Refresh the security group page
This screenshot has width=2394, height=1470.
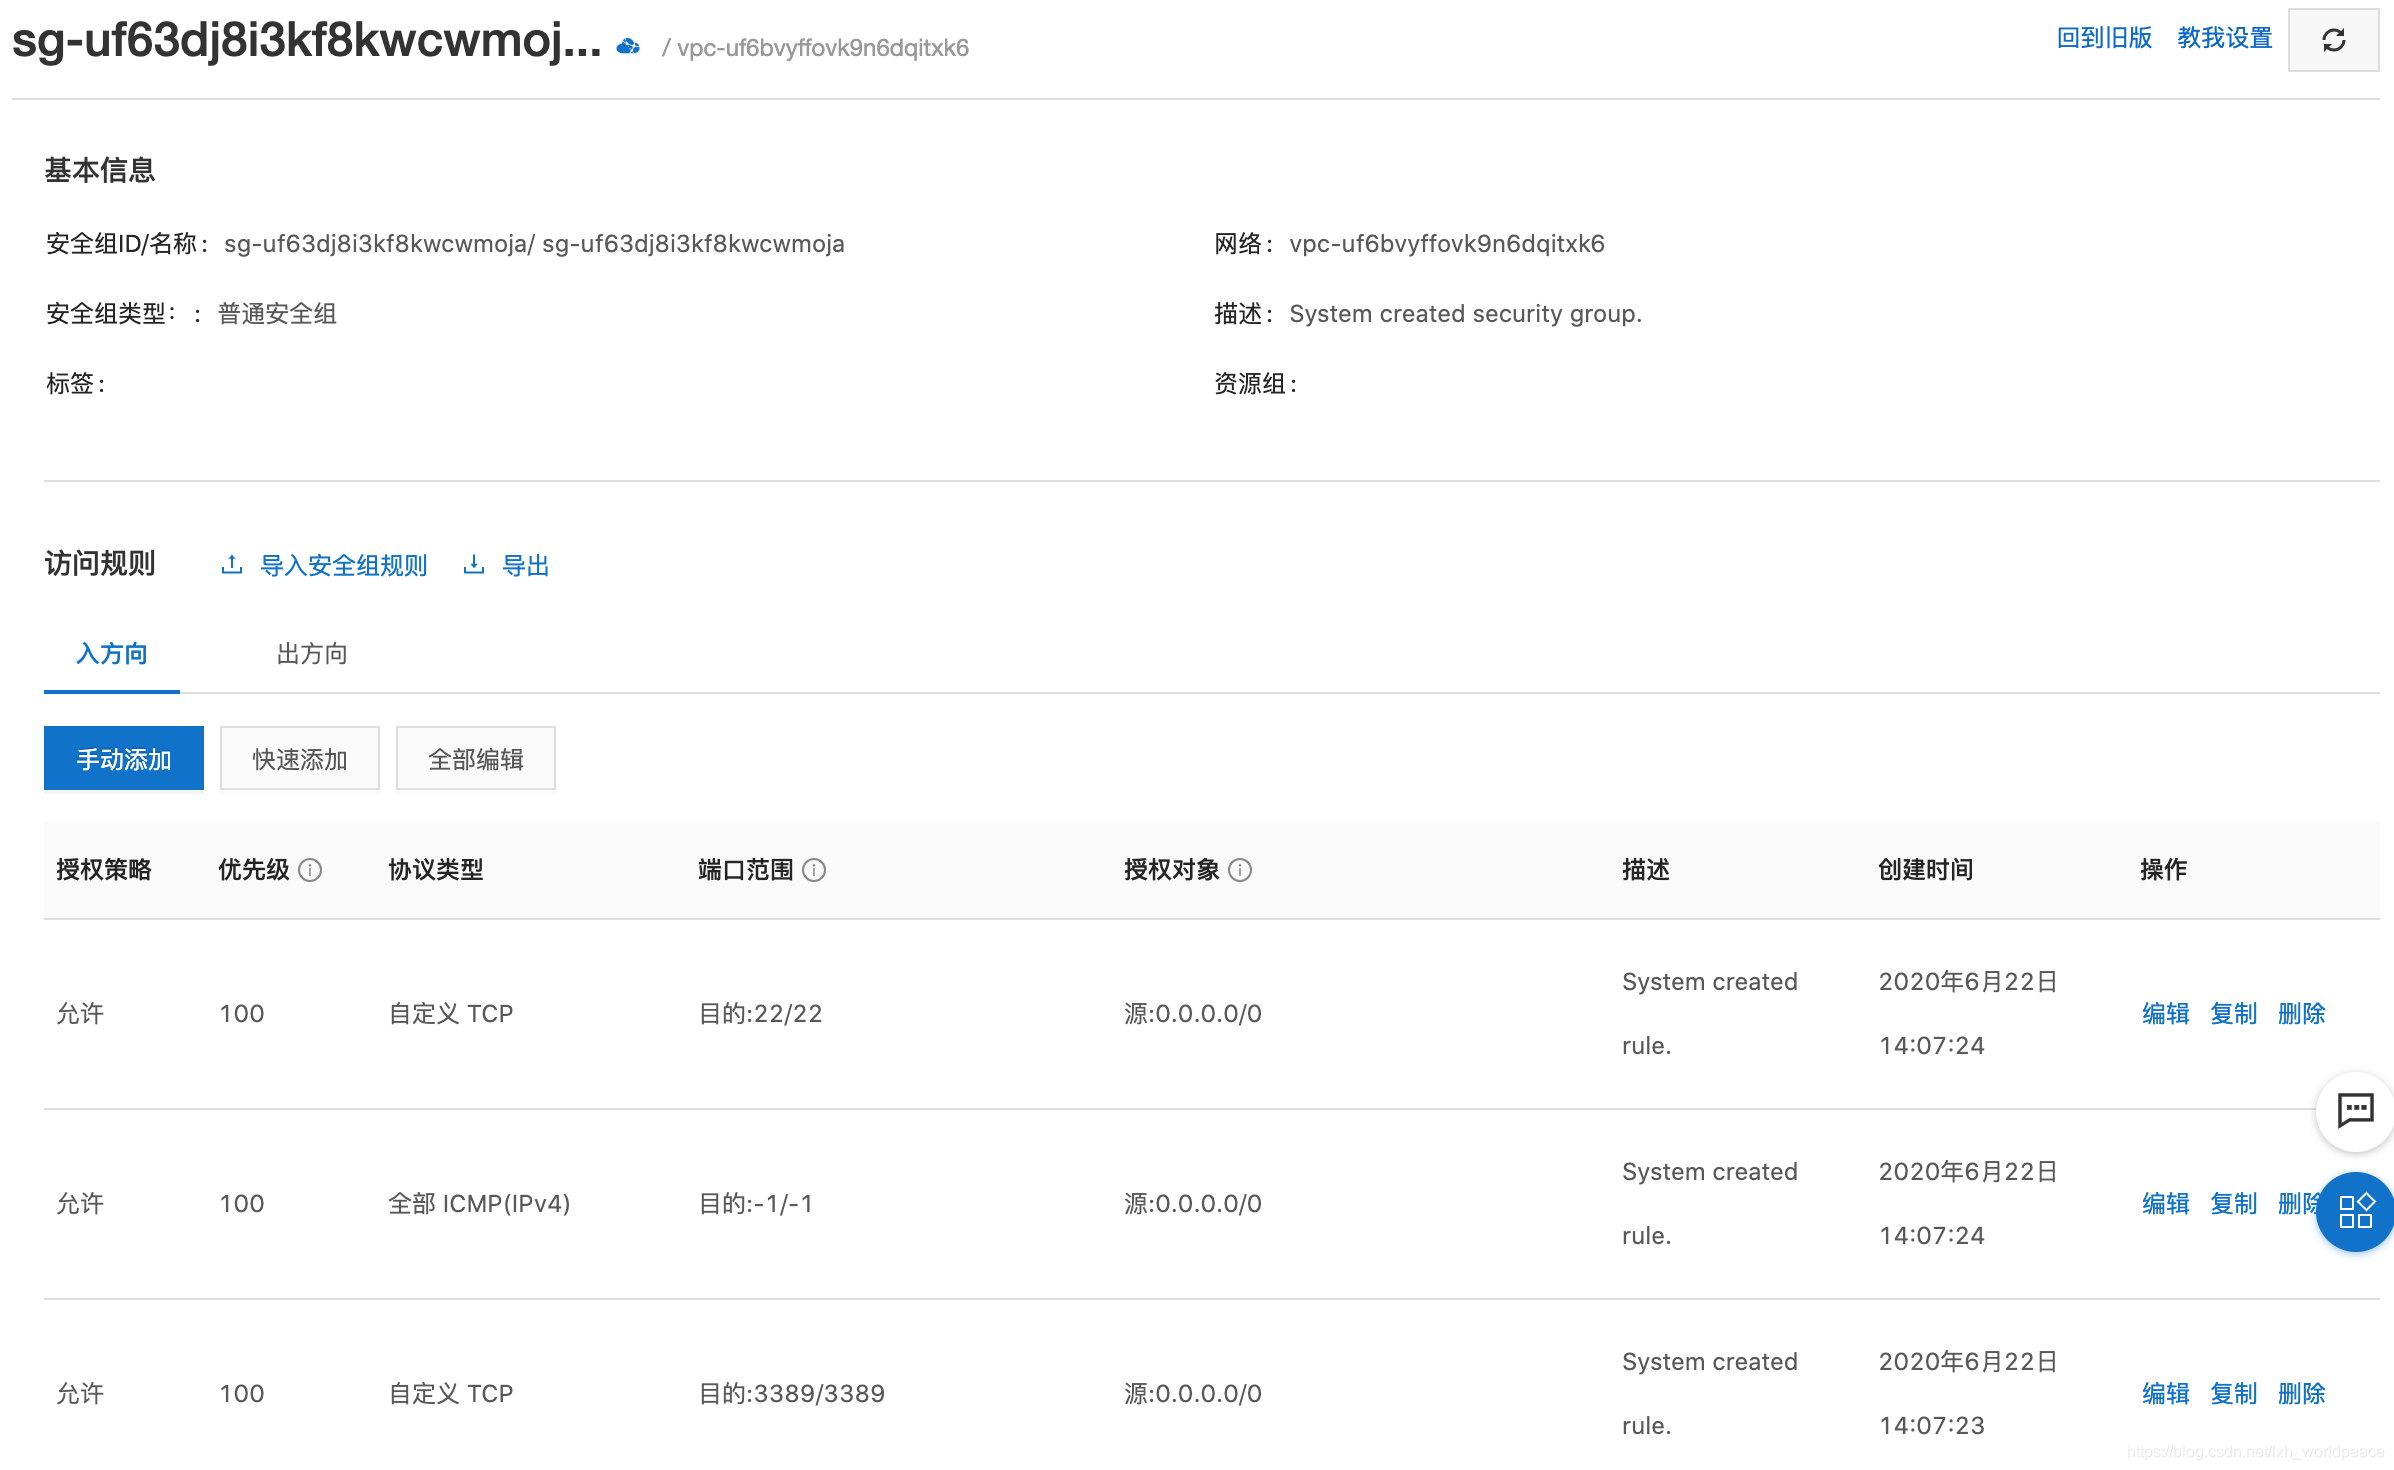coord(2334,40)
